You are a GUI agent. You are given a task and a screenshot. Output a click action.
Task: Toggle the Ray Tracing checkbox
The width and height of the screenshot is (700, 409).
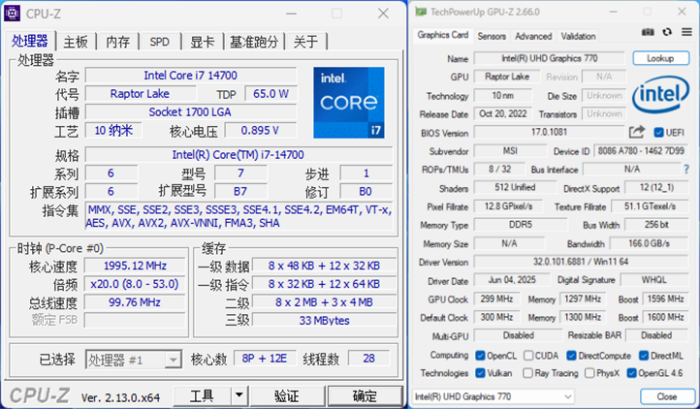click(528, 373)
